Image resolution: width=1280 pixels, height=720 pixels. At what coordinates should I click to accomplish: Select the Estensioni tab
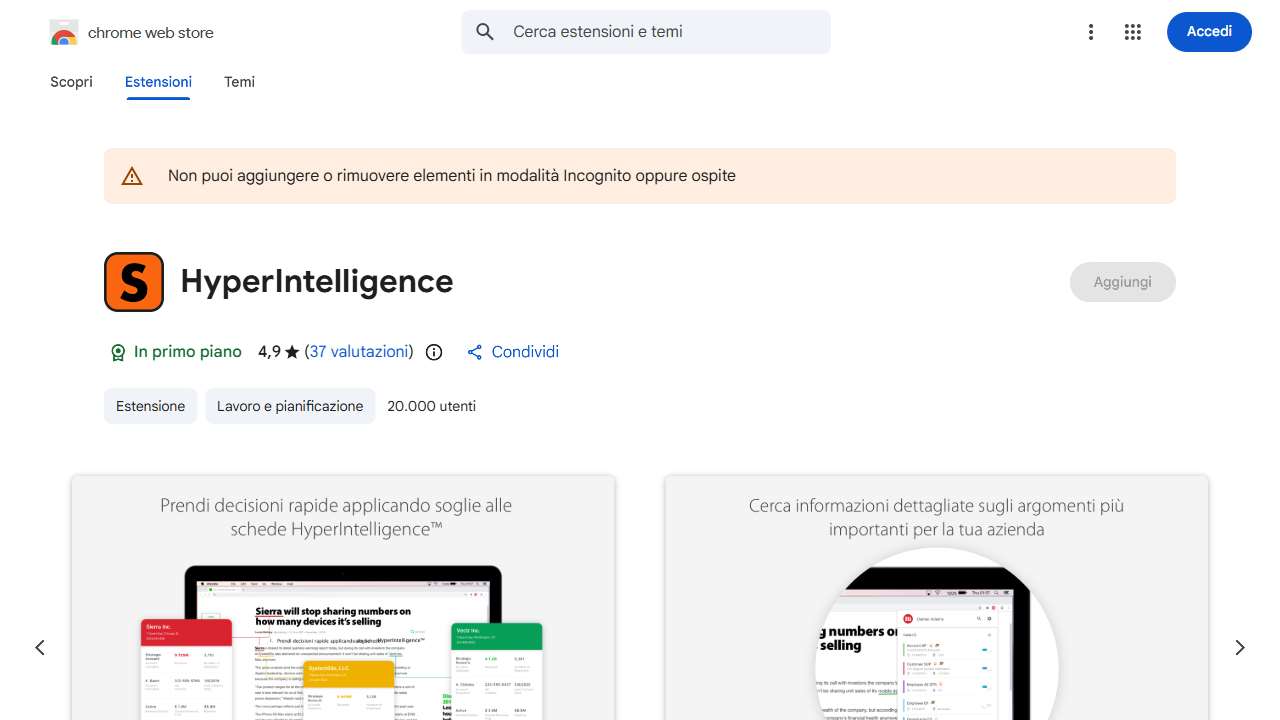pos(158,82)
